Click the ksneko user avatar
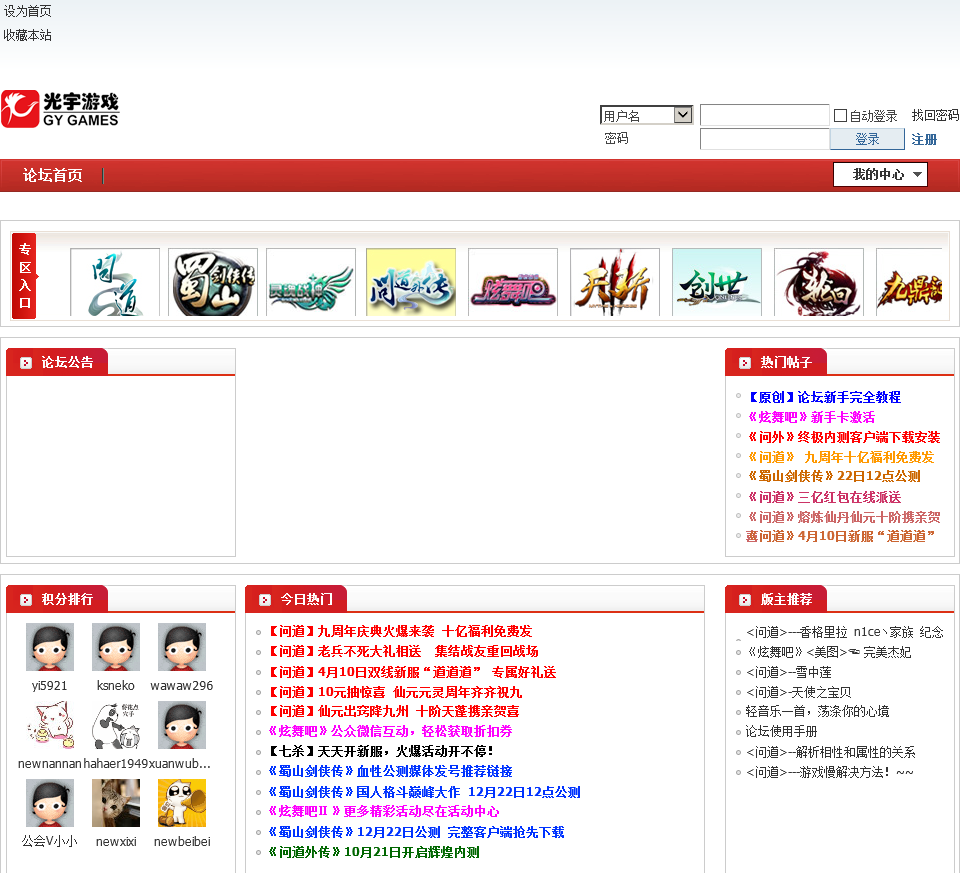960x873 pixels. click(116, 647)
